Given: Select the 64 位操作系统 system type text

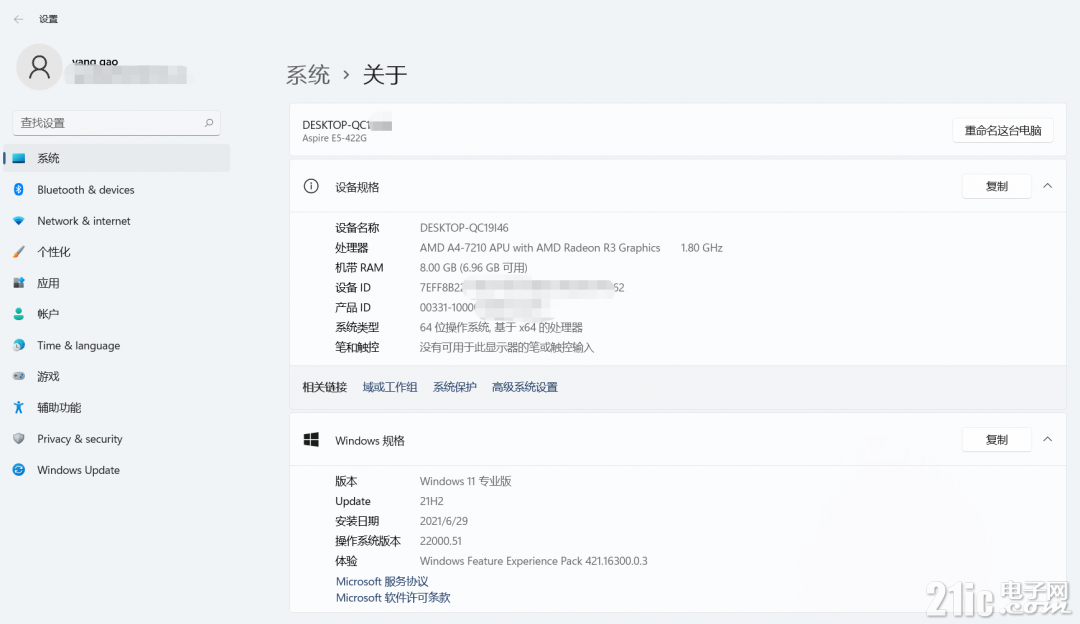Looking at the screenshot, I should (501, 328).
